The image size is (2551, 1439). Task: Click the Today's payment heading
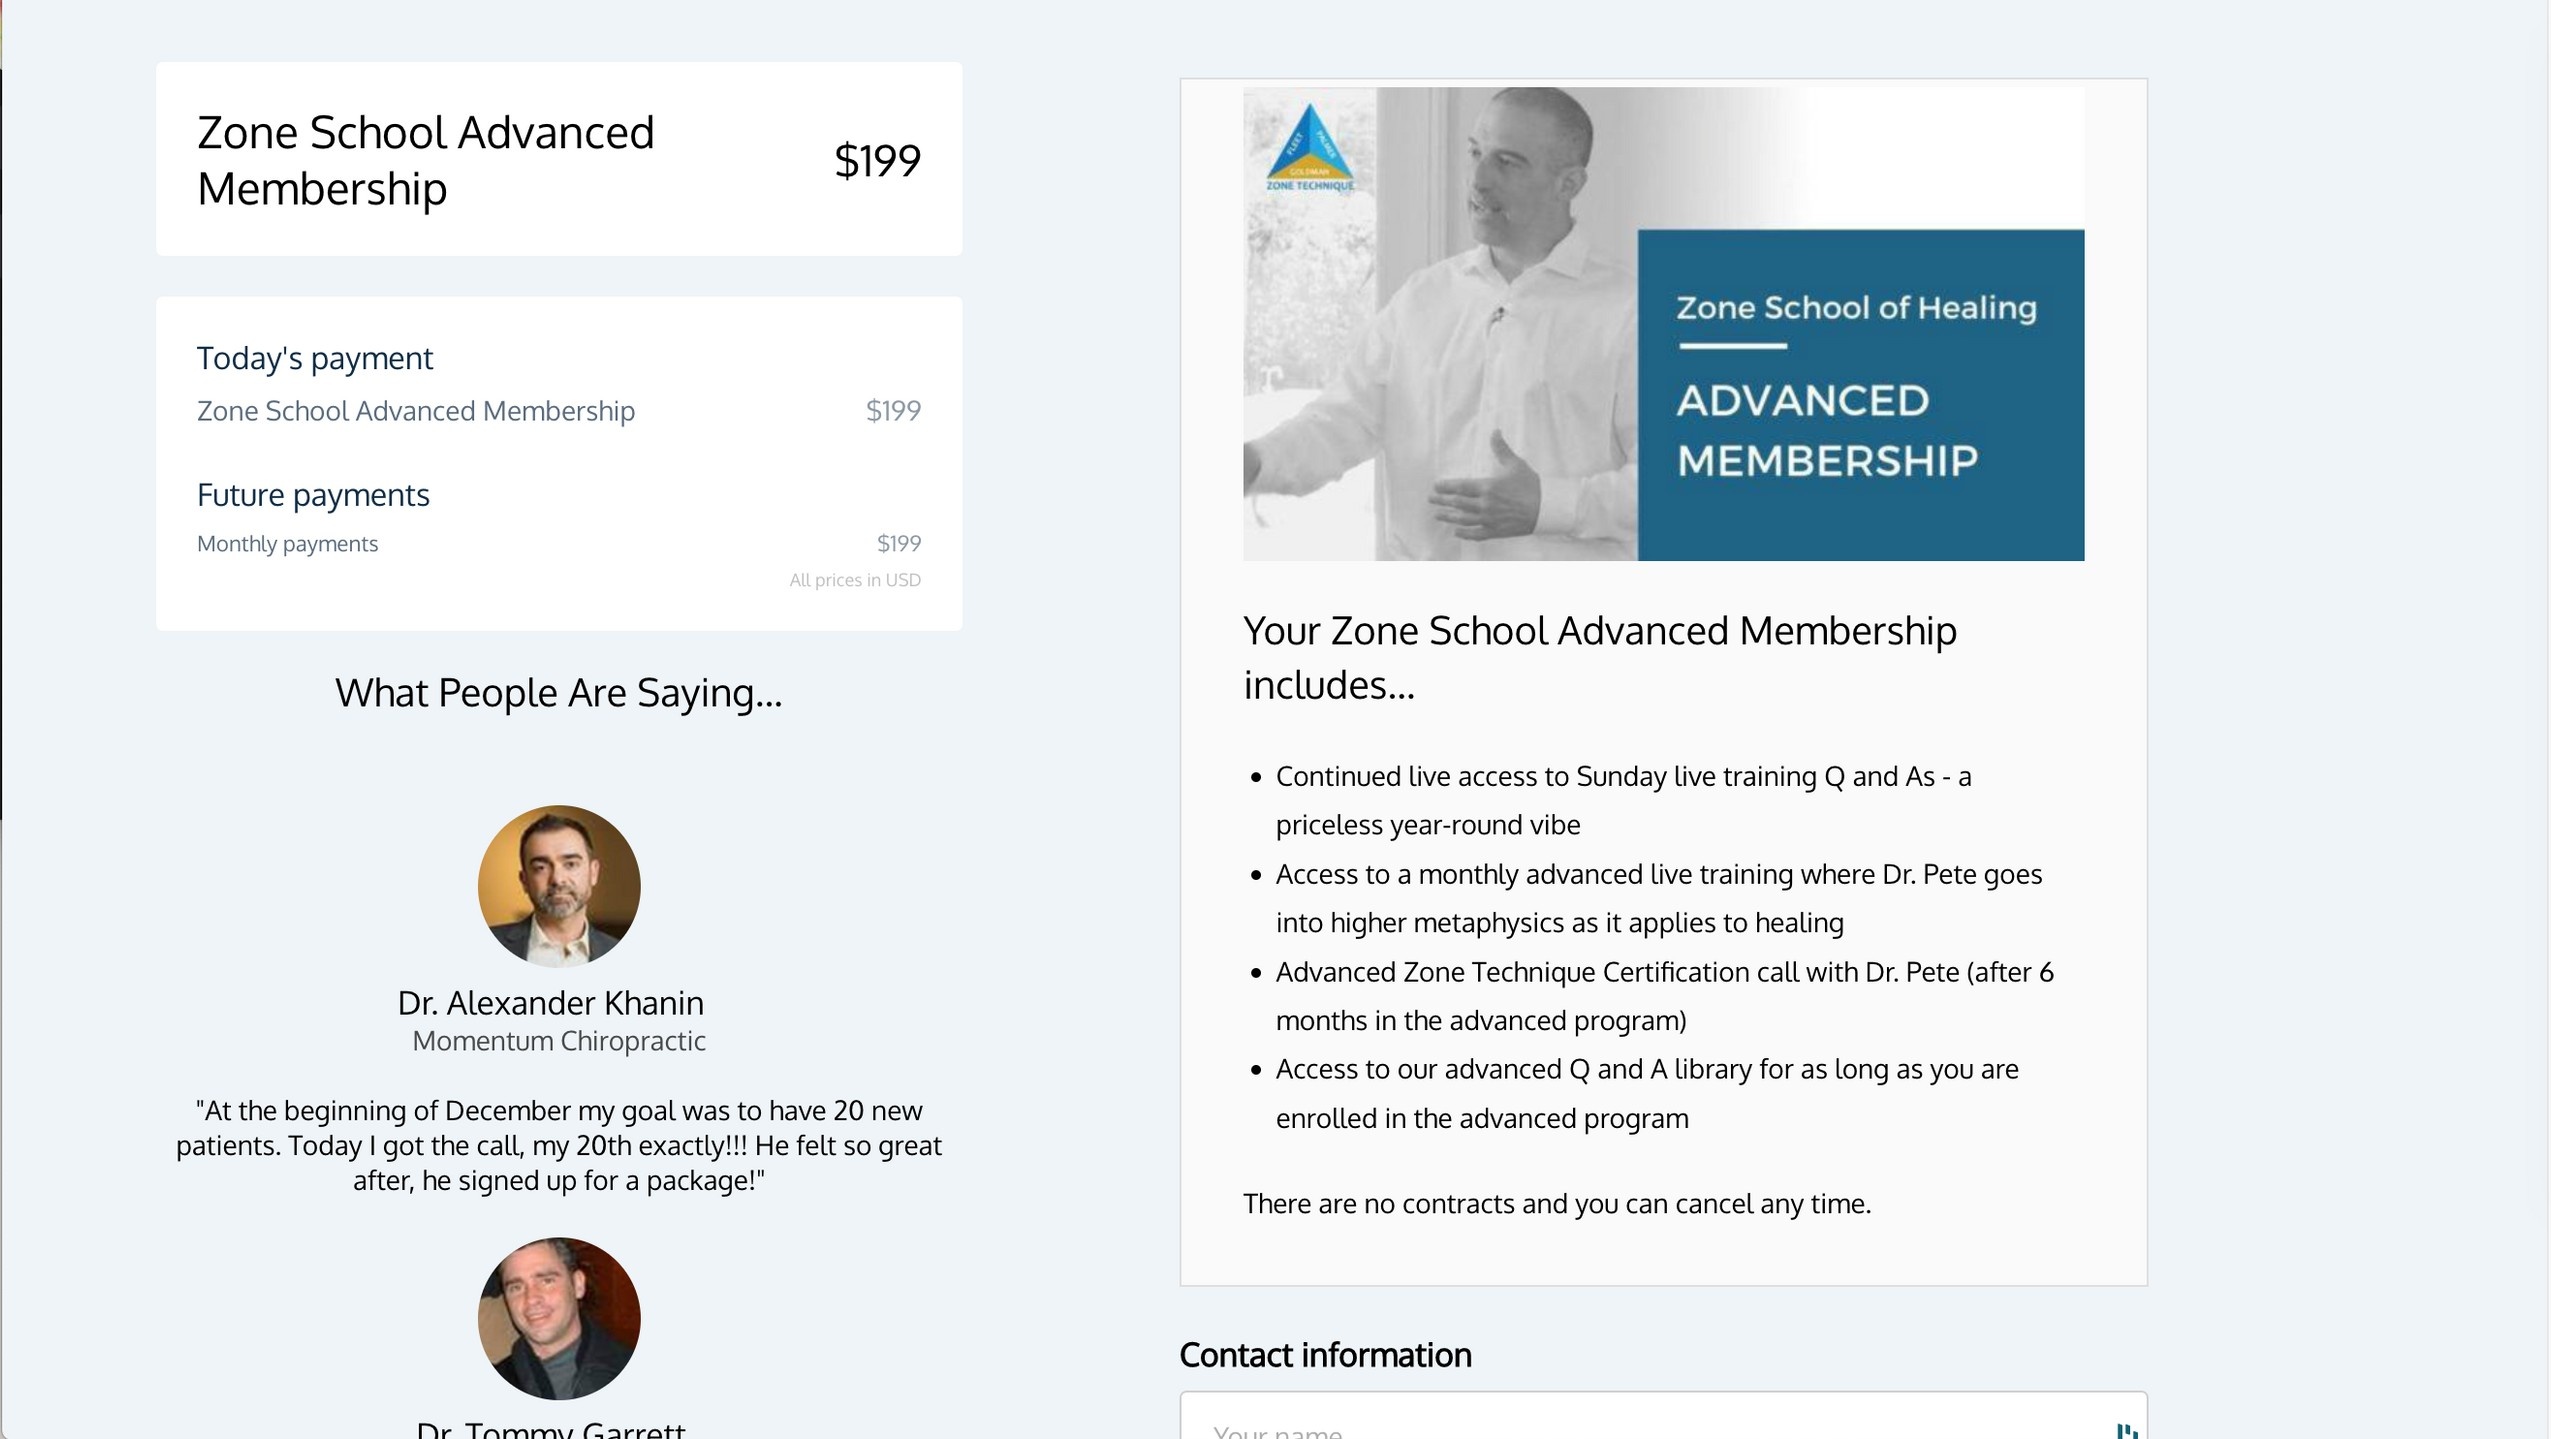(315, 358)
